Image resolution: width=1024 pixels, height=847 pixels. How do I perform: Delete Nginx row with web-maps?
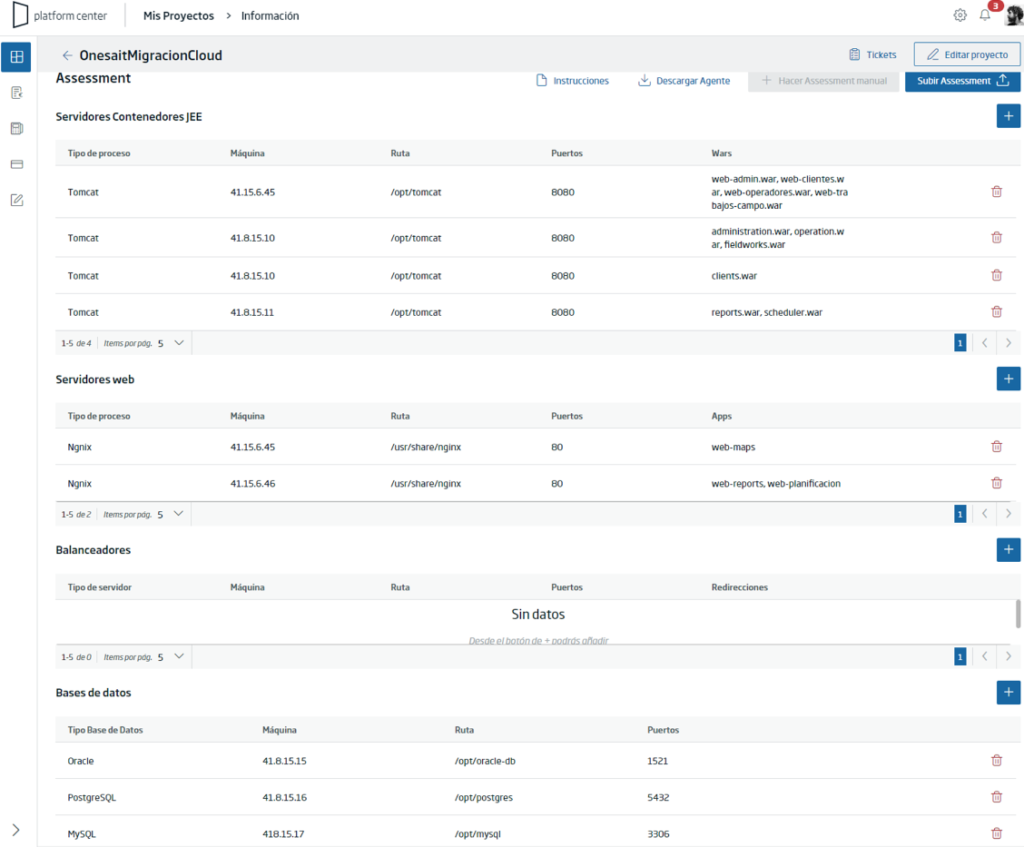coord(997,447)
